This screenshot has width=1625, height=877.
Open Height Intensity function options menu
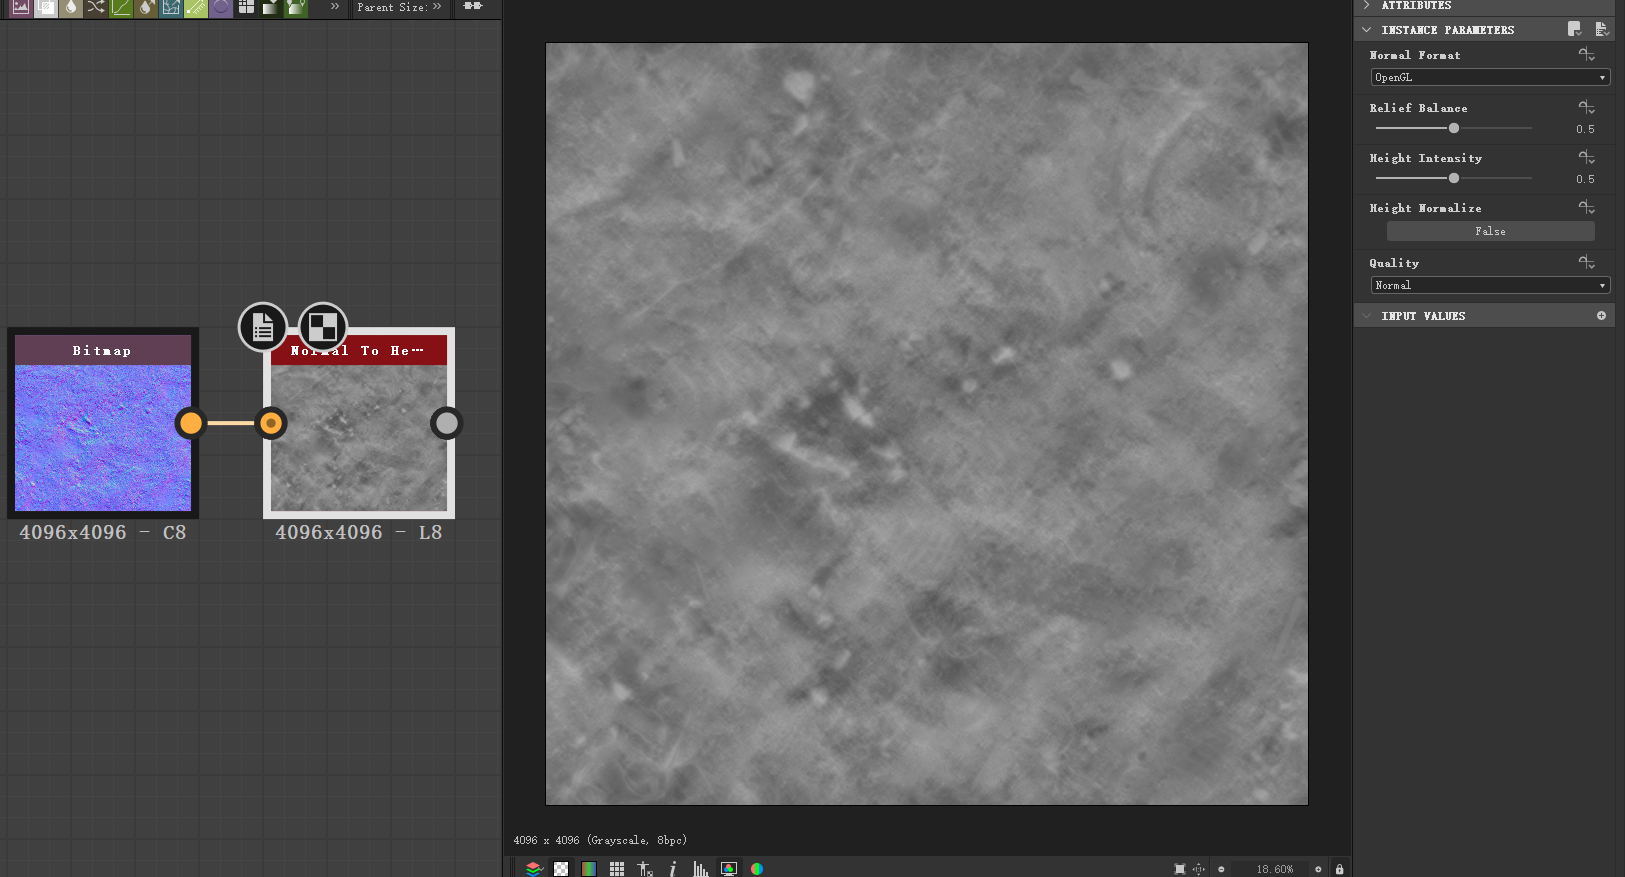click(x=1587, y=158)
